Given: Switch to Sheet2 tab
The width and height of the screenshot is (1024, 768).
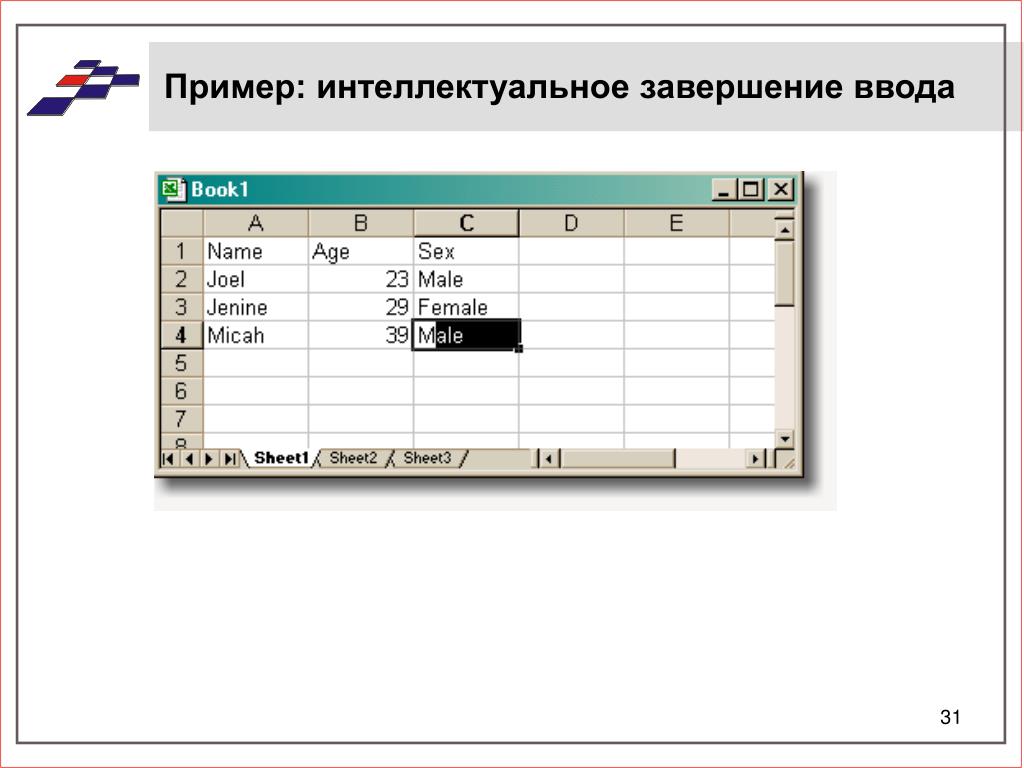Looking at the screenshot, I should pyautogui.click(x=353, y=458).
